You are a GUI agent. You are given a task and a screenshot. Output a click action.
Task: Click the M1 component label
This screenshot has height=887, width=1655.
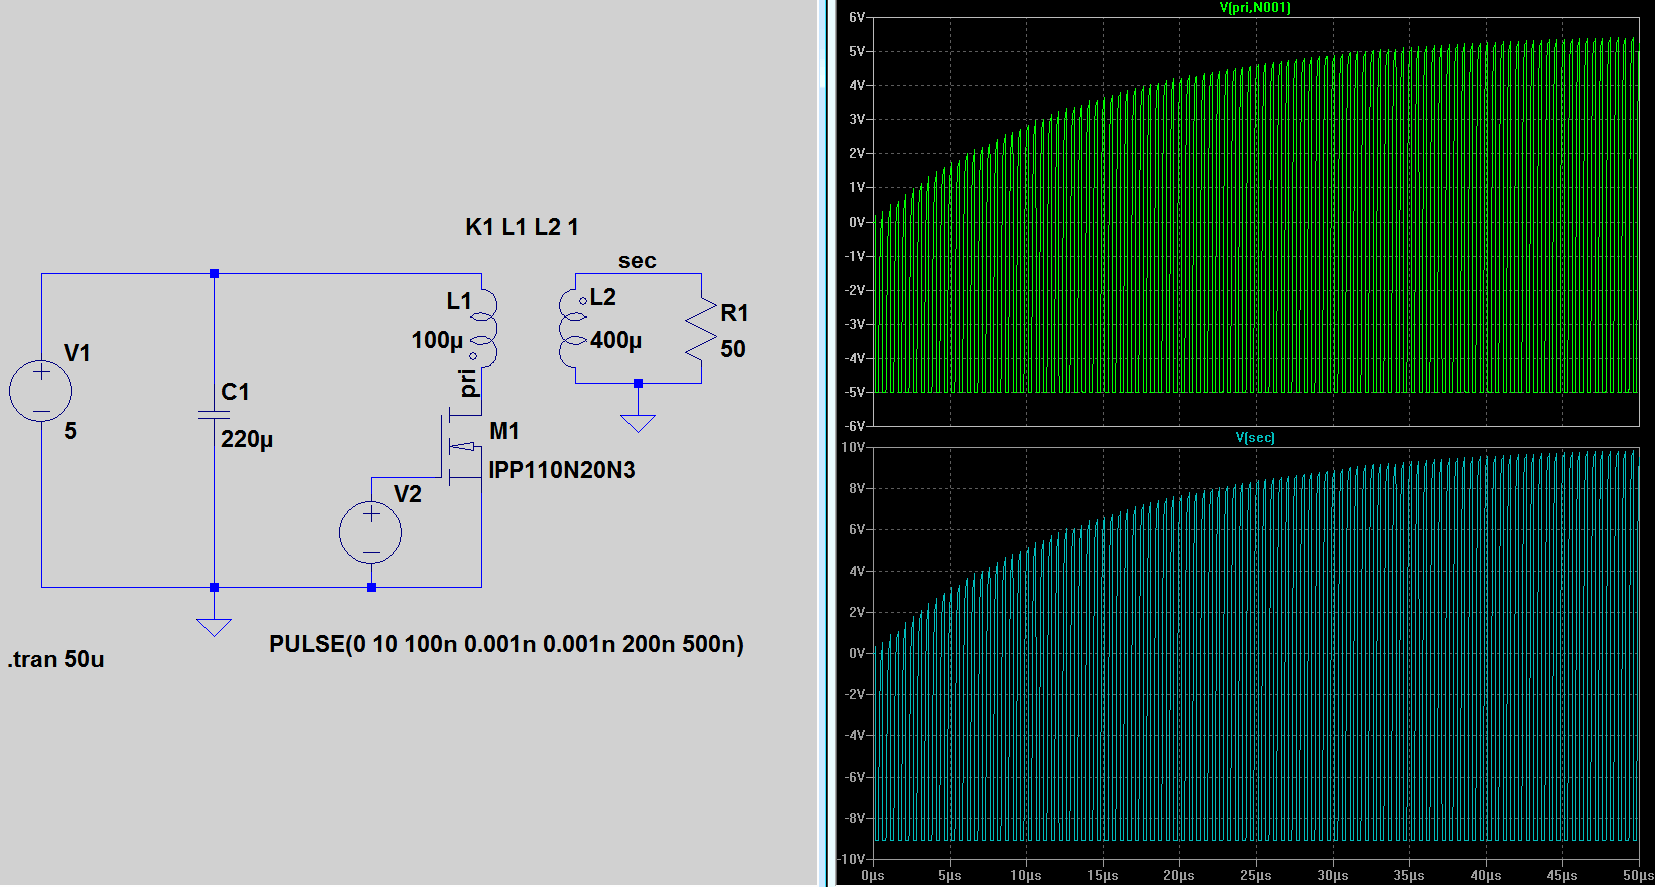click(x=504, y=431)
